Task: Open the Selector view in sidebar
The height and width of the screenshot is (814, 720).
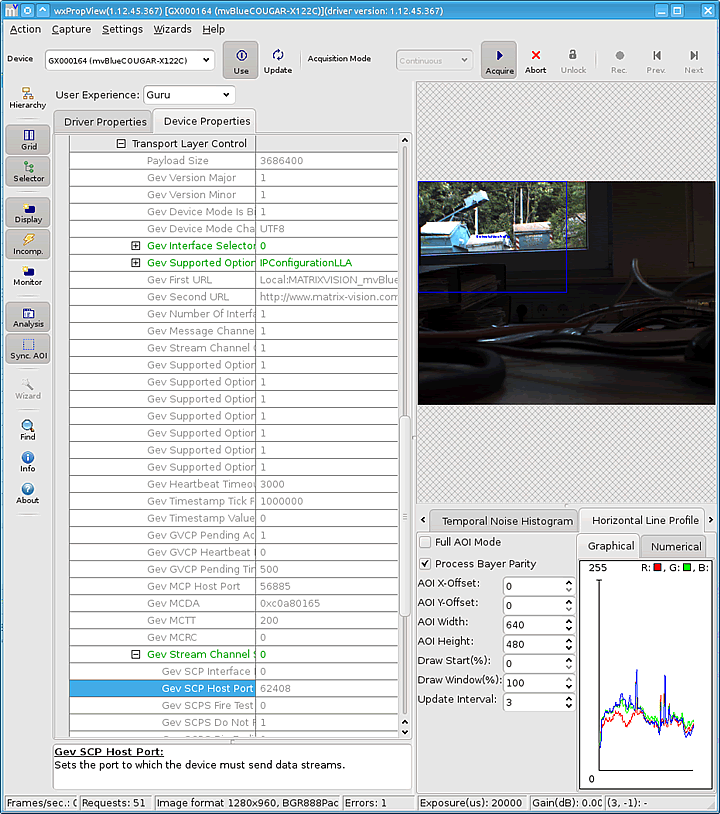Action: tap(29, 171)
